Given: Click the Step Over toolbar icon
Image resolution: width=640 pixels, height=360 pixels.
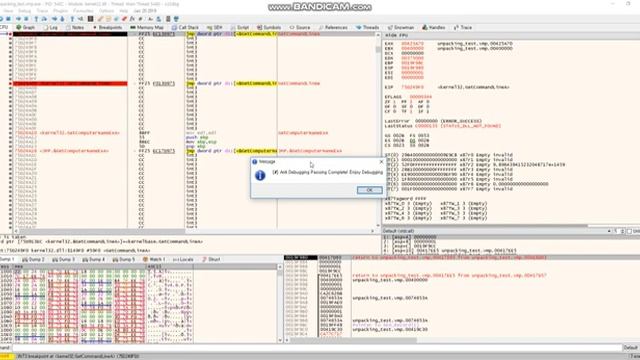Looking at the screenshot, I should [44, 19].
